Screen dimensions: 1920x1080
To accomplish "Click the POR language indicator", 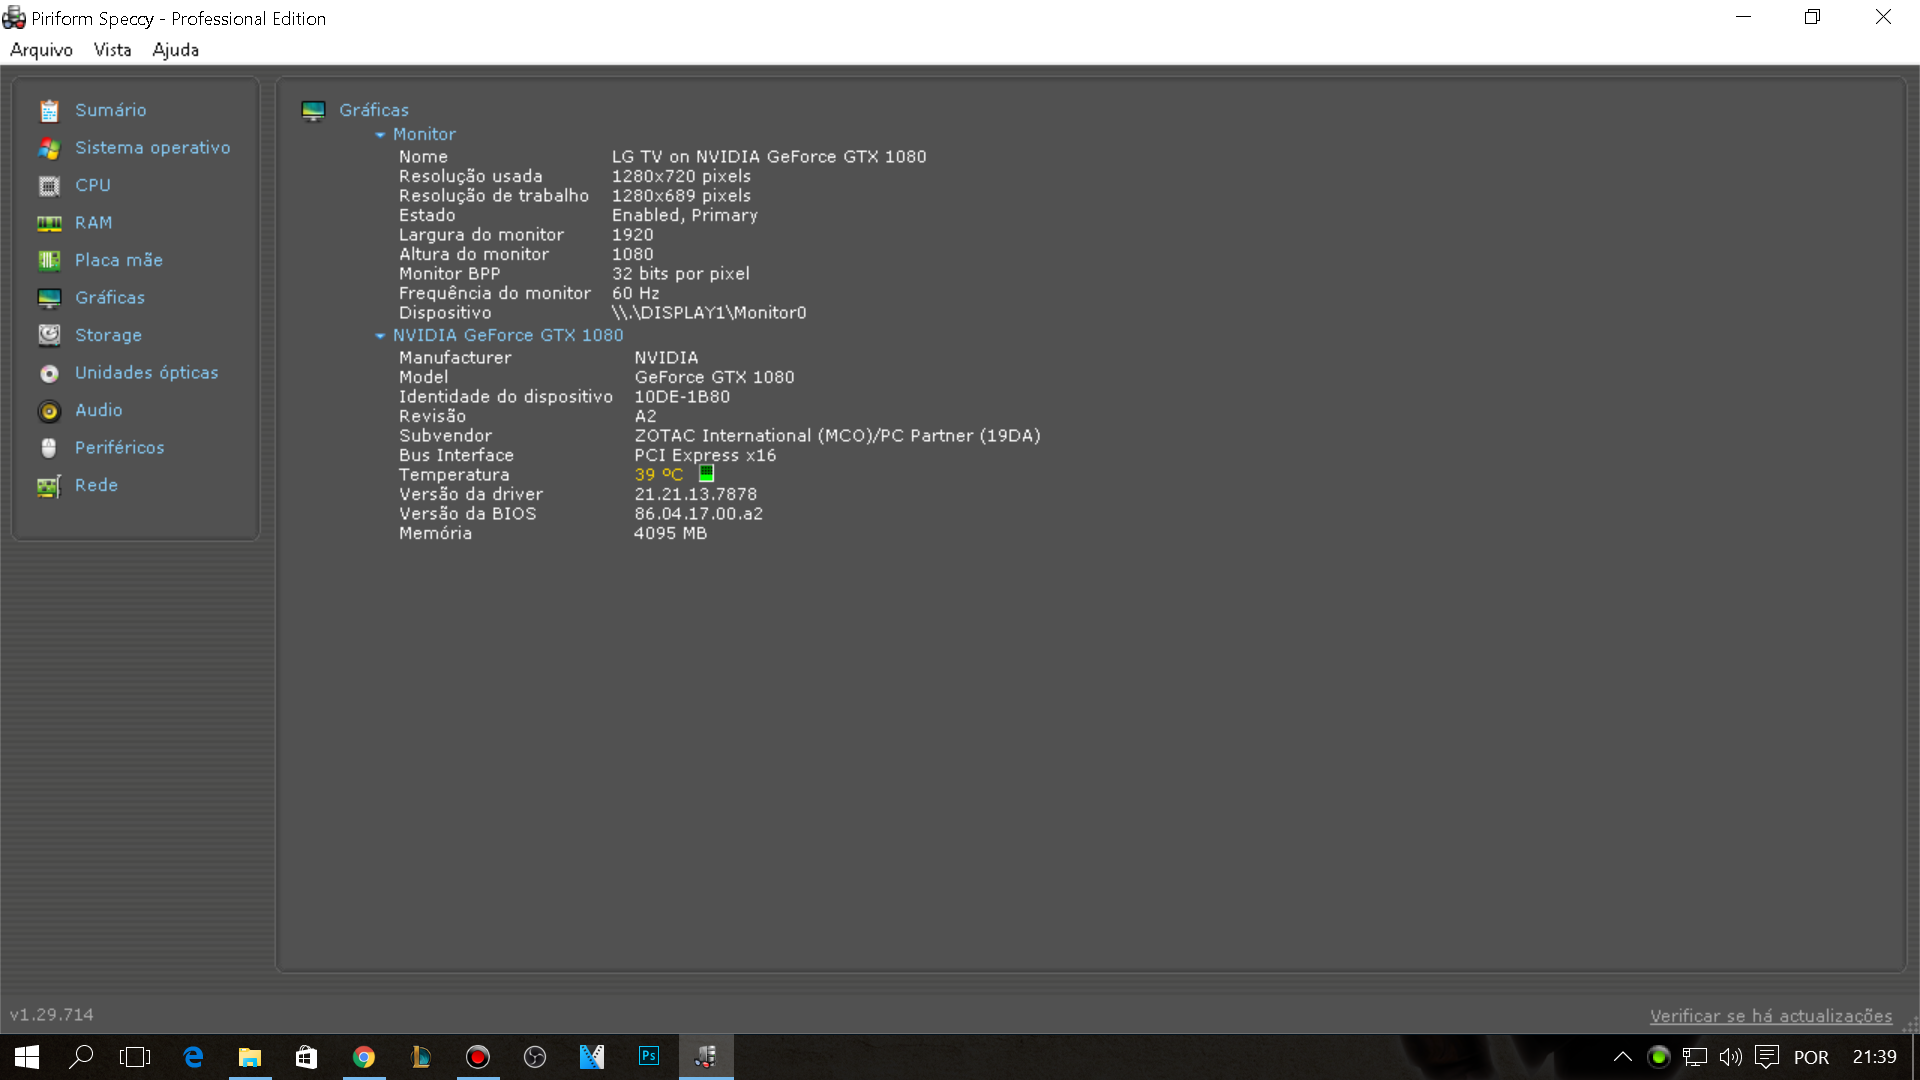I will click(x=1811, y=1057).
